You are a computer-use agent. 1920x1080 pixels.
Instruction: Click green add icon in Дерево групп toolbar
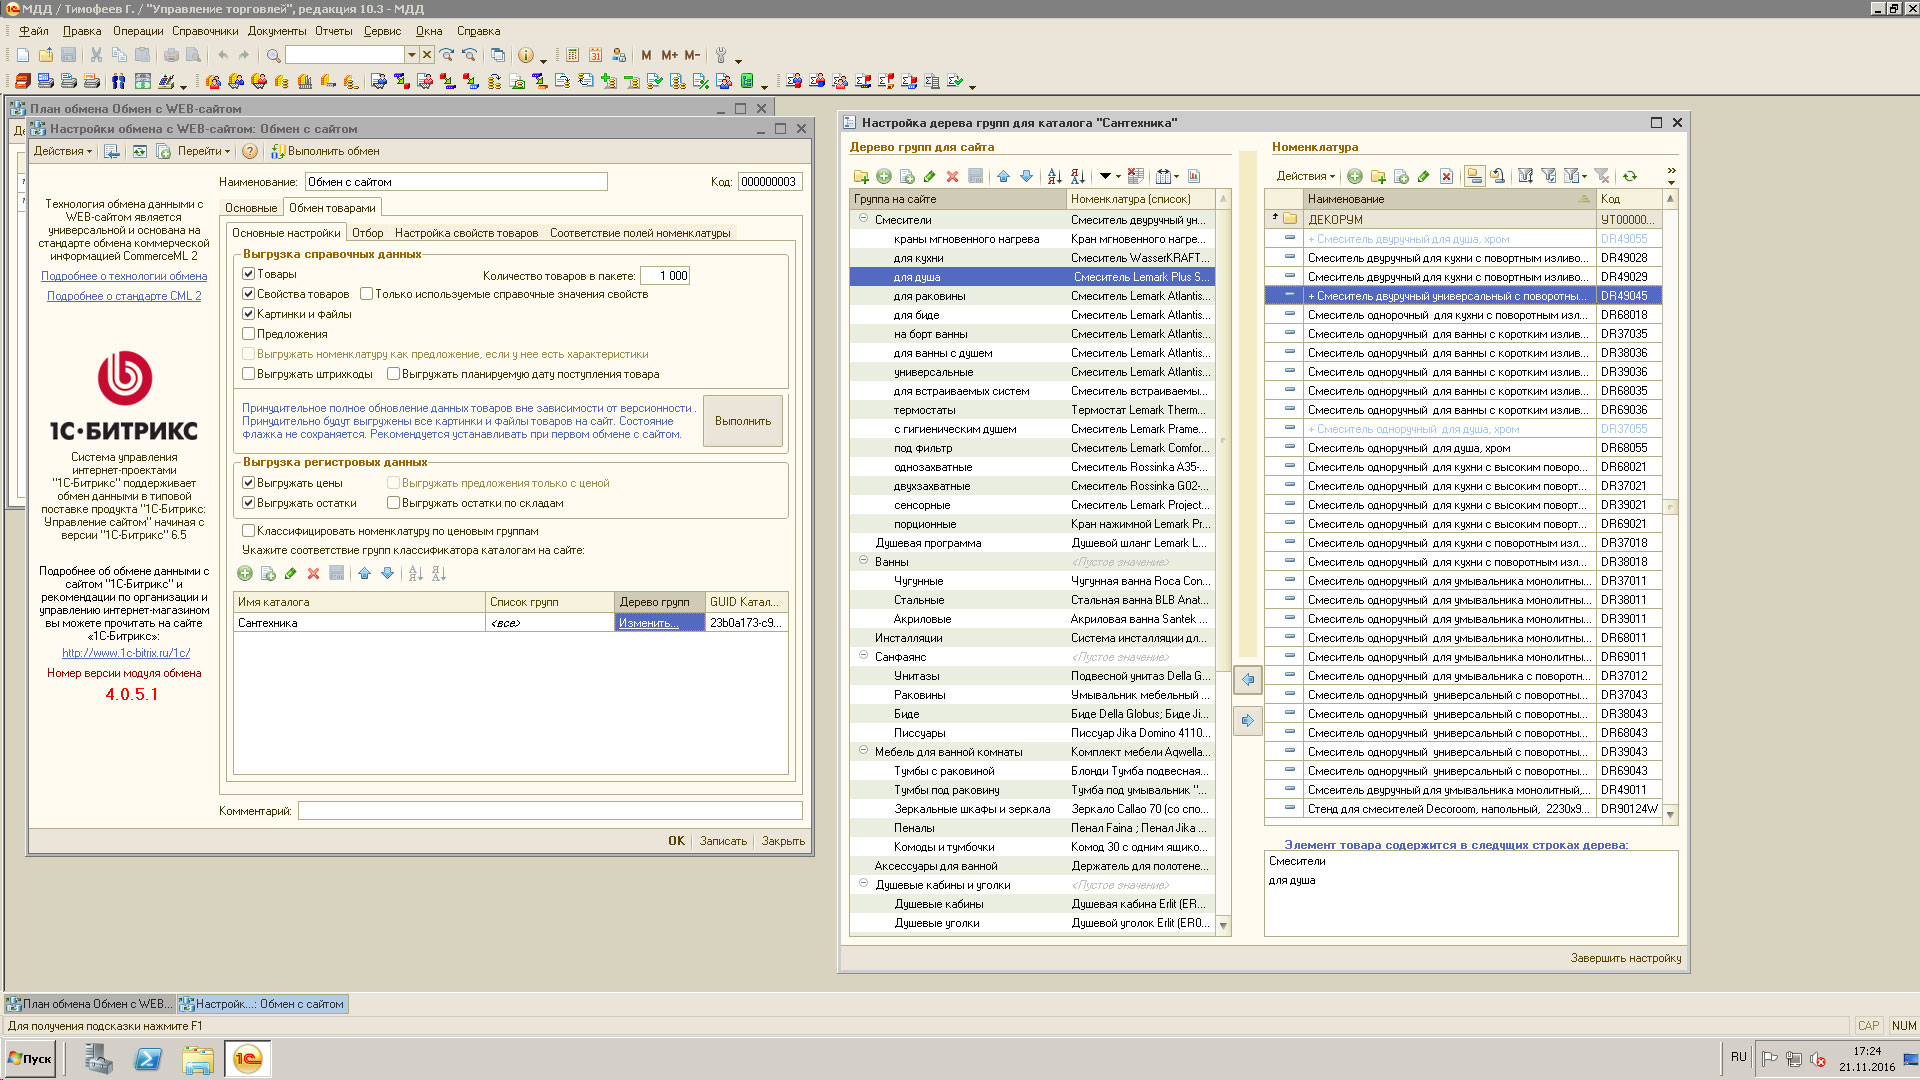884,177
